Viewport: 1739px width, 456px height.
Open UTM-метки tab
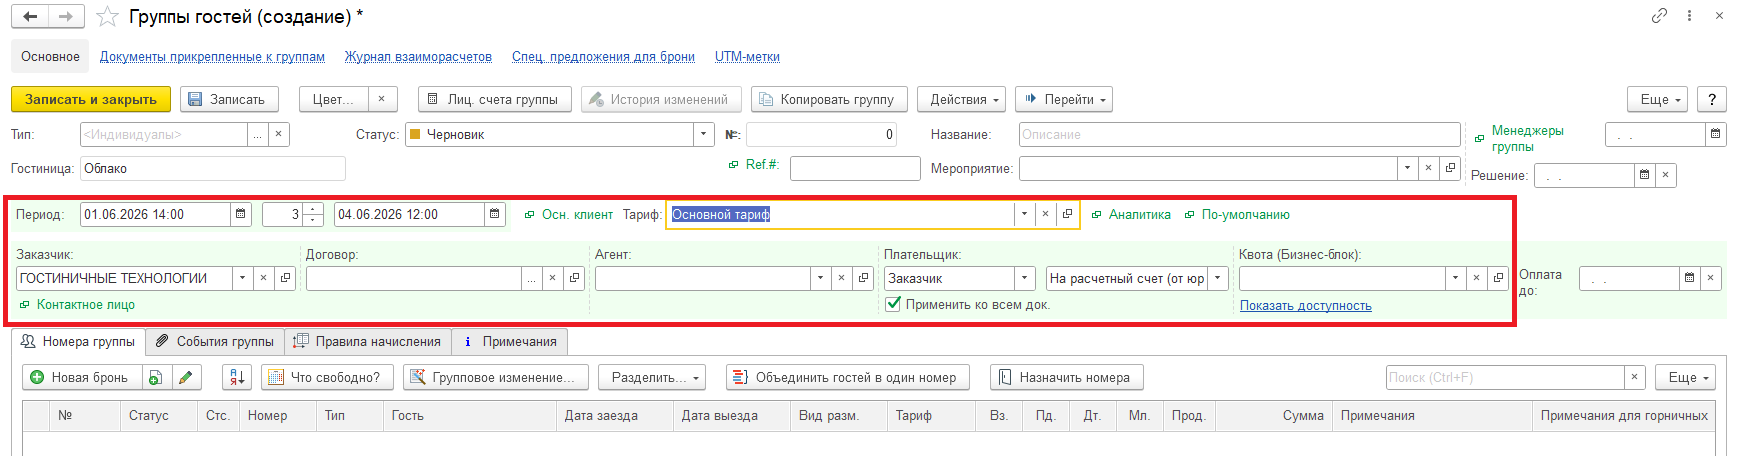coord(747,57)
